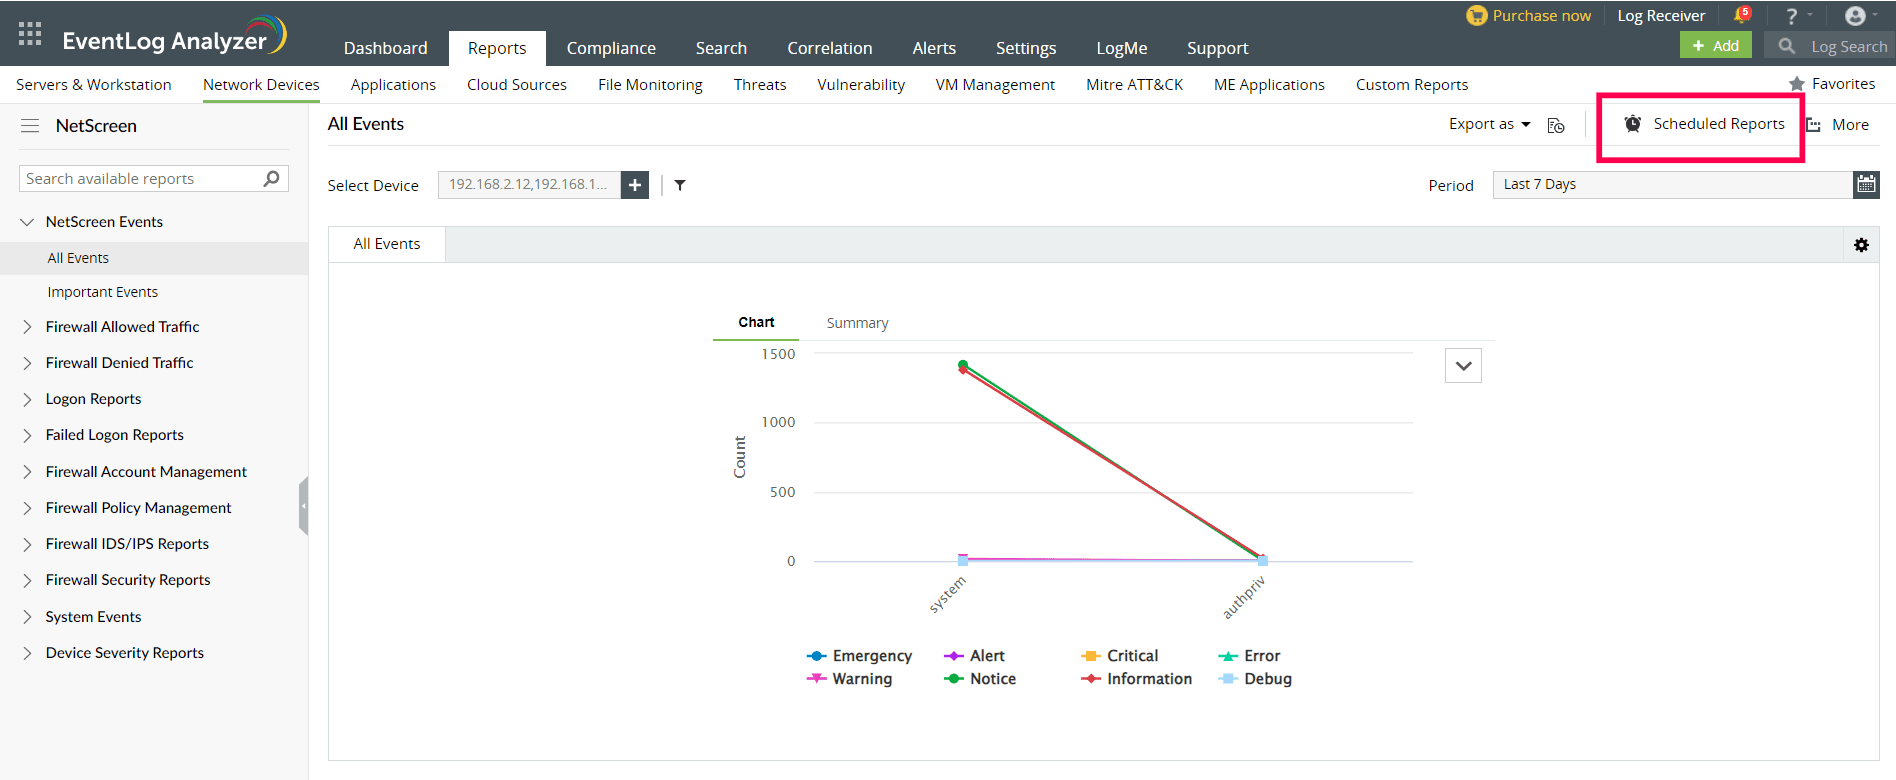This screenshot has height=780, width=1896.
Task: Open the Export as dropdown
Action: [1489, 124]
